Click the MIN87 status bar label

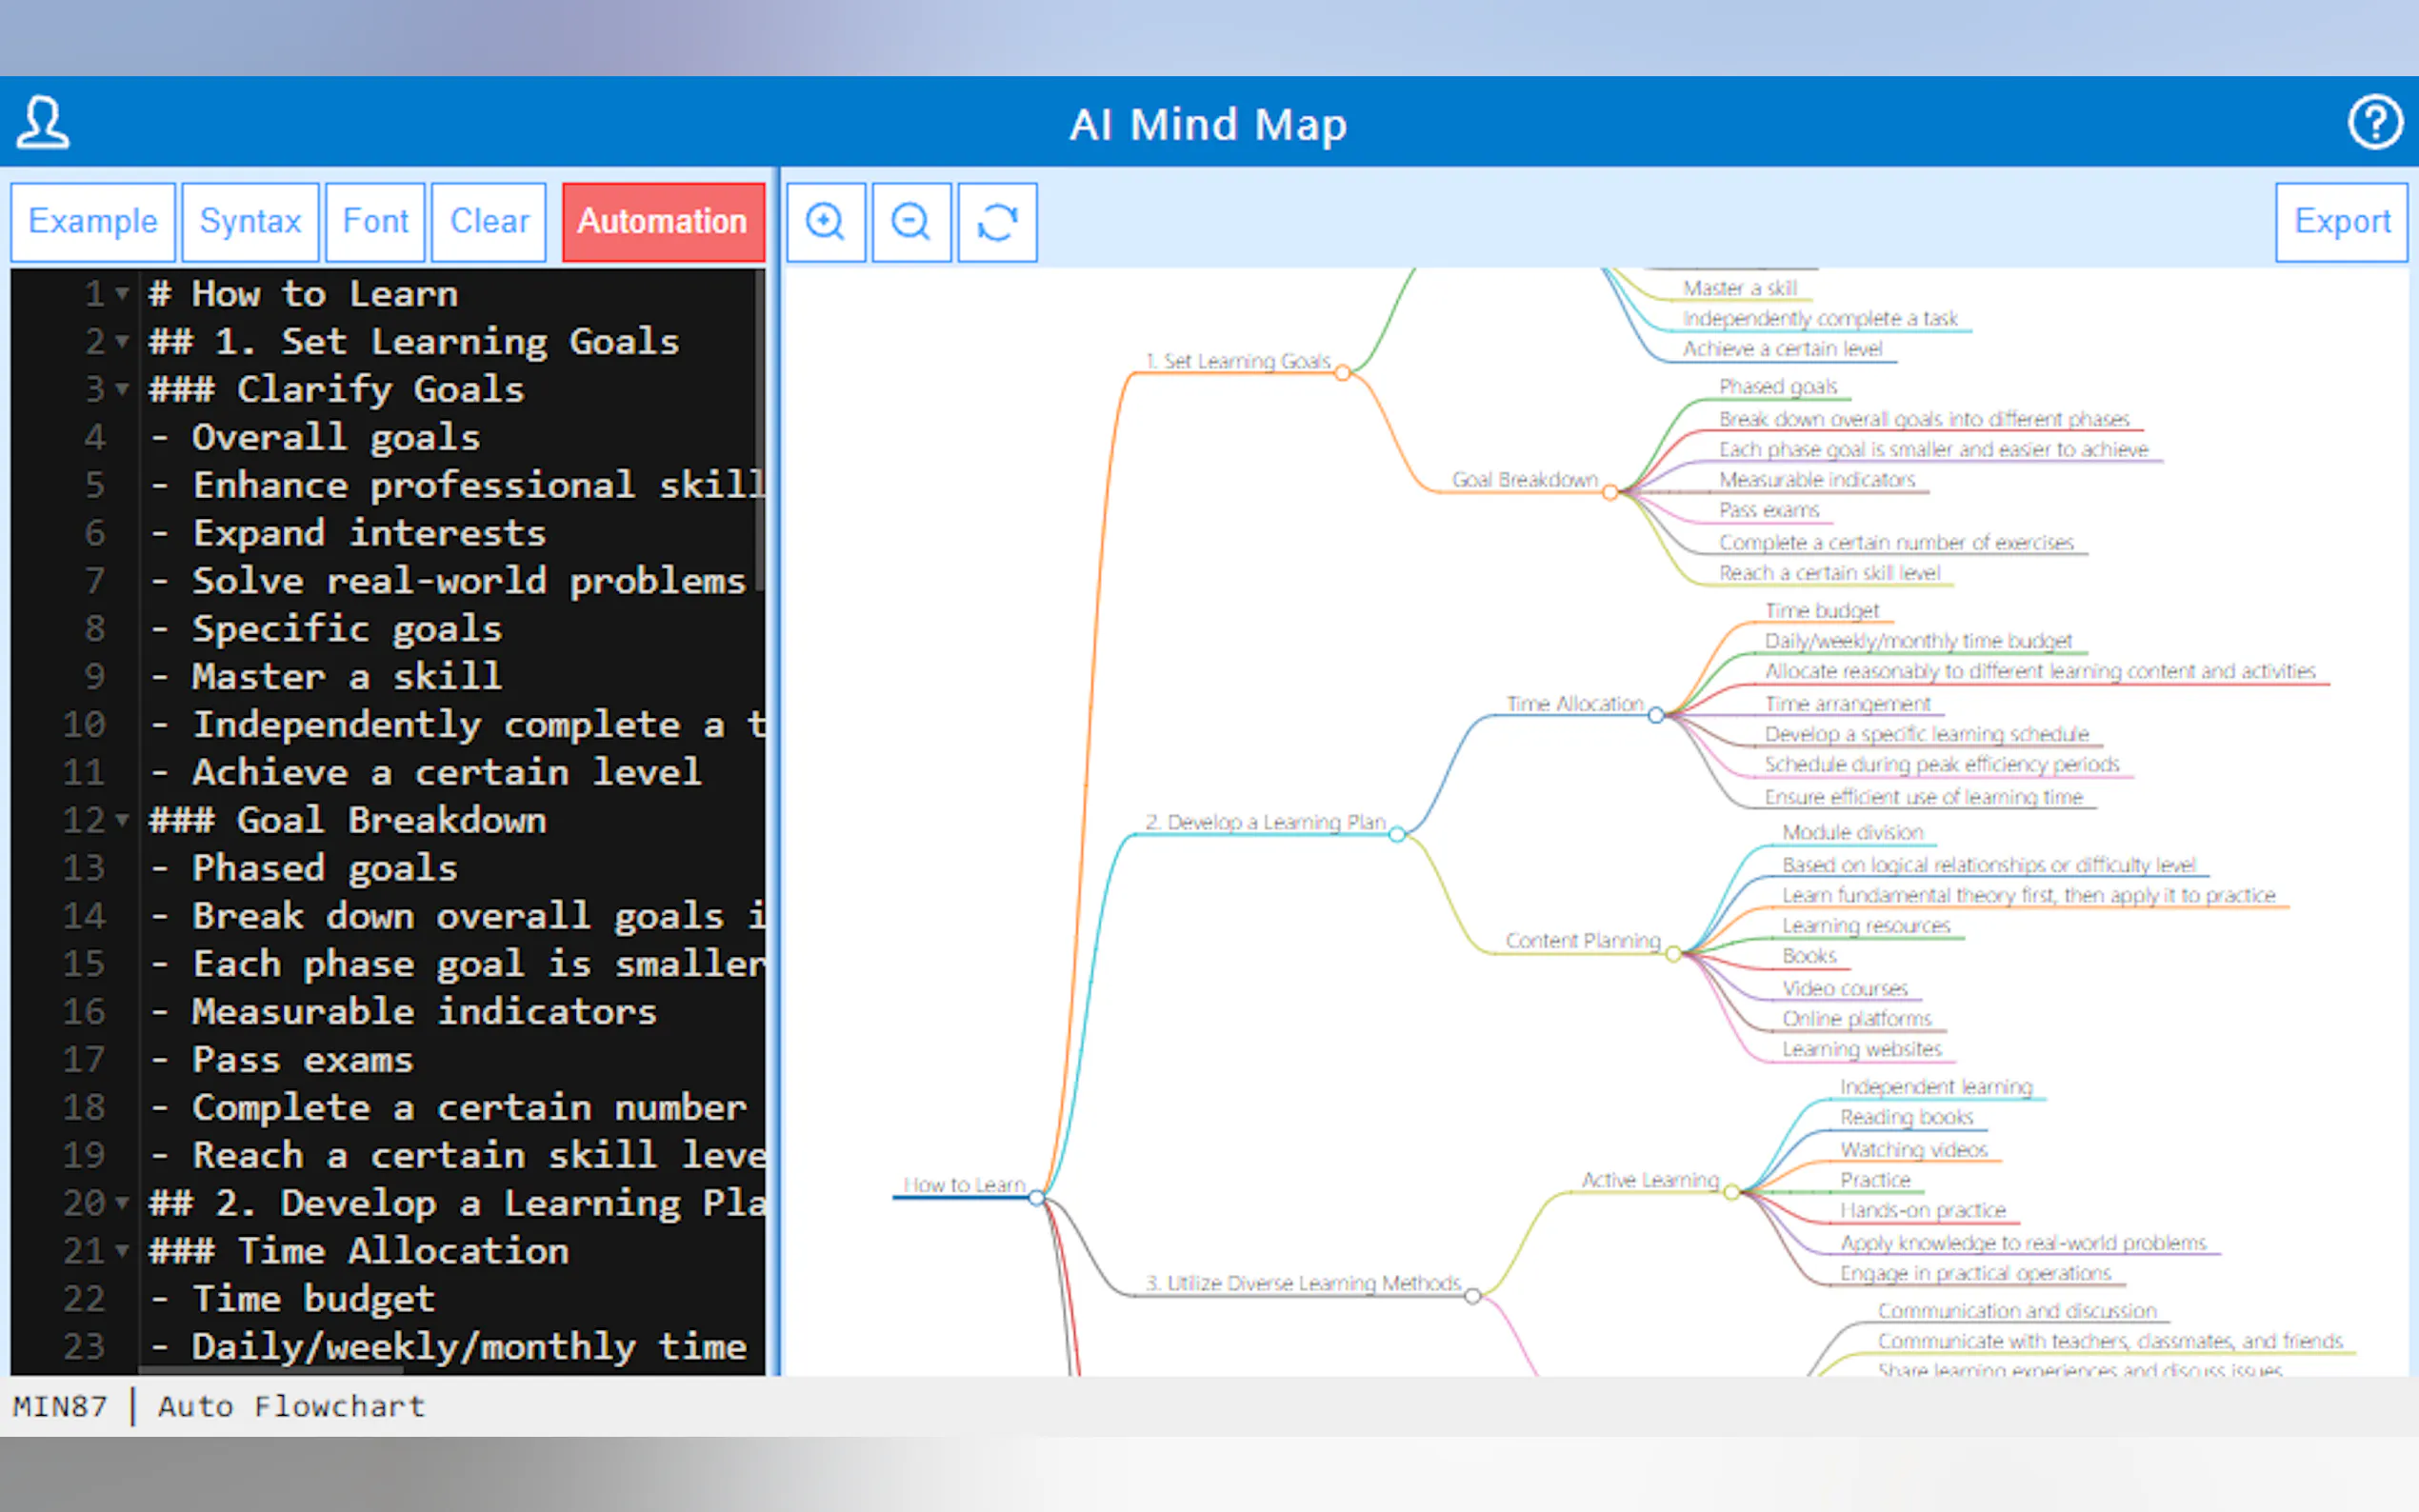click(60, 1406)
